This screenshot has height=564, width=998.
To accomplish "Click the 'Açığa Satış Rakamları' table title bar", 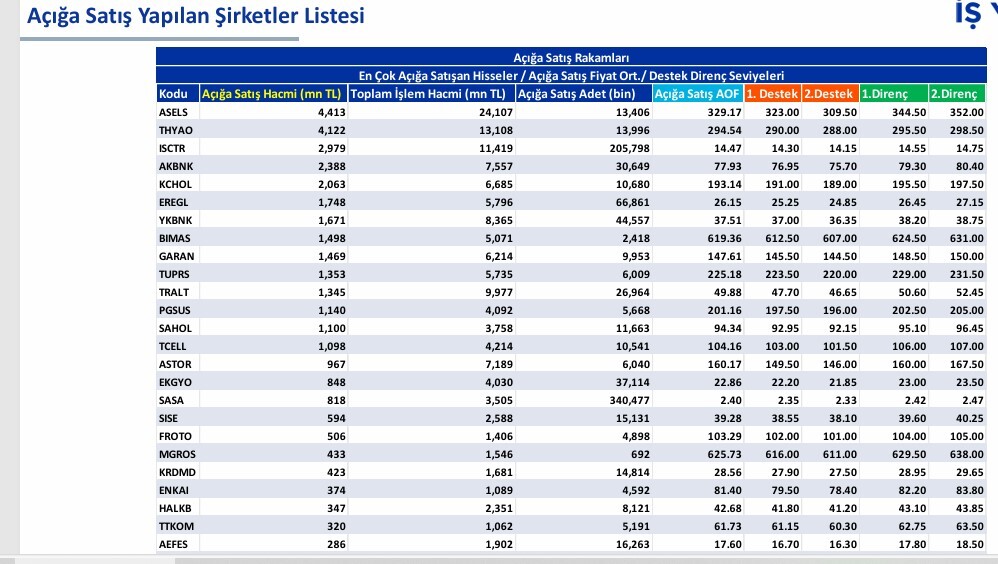I will click(x=570, y=58).
